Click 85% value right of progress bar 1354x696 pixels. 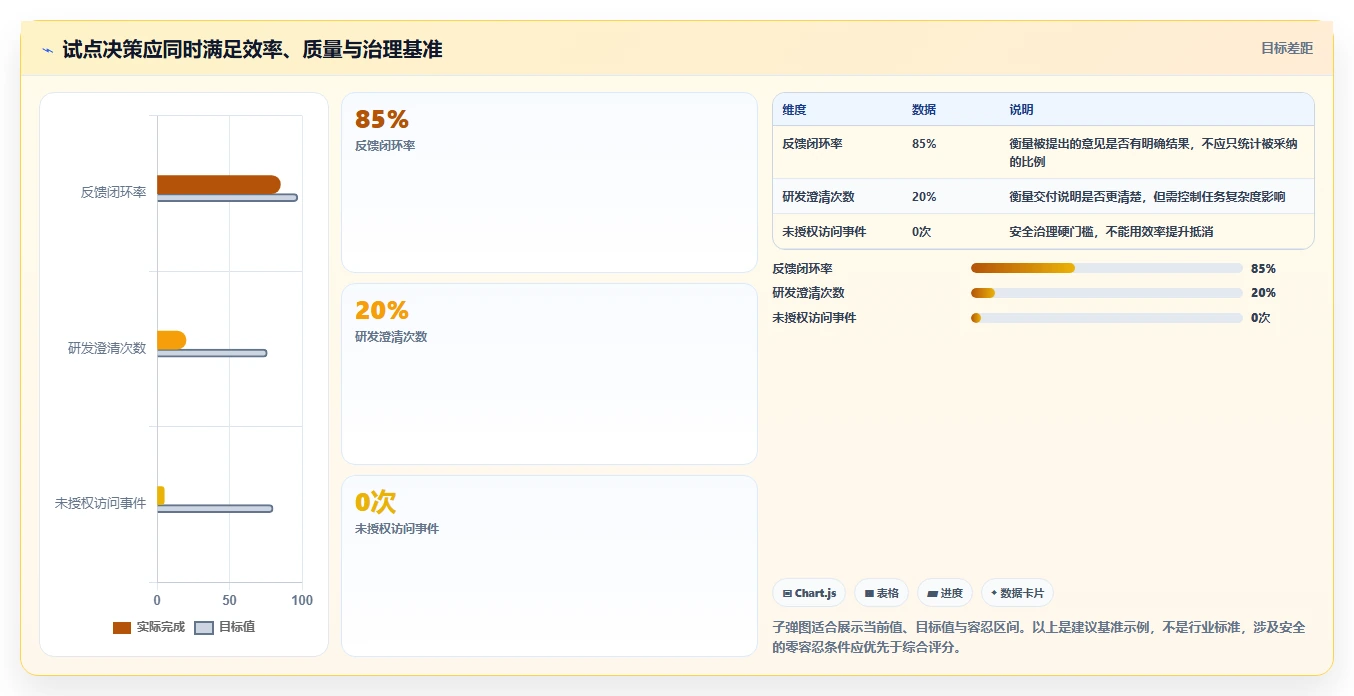click(1263, 269)
